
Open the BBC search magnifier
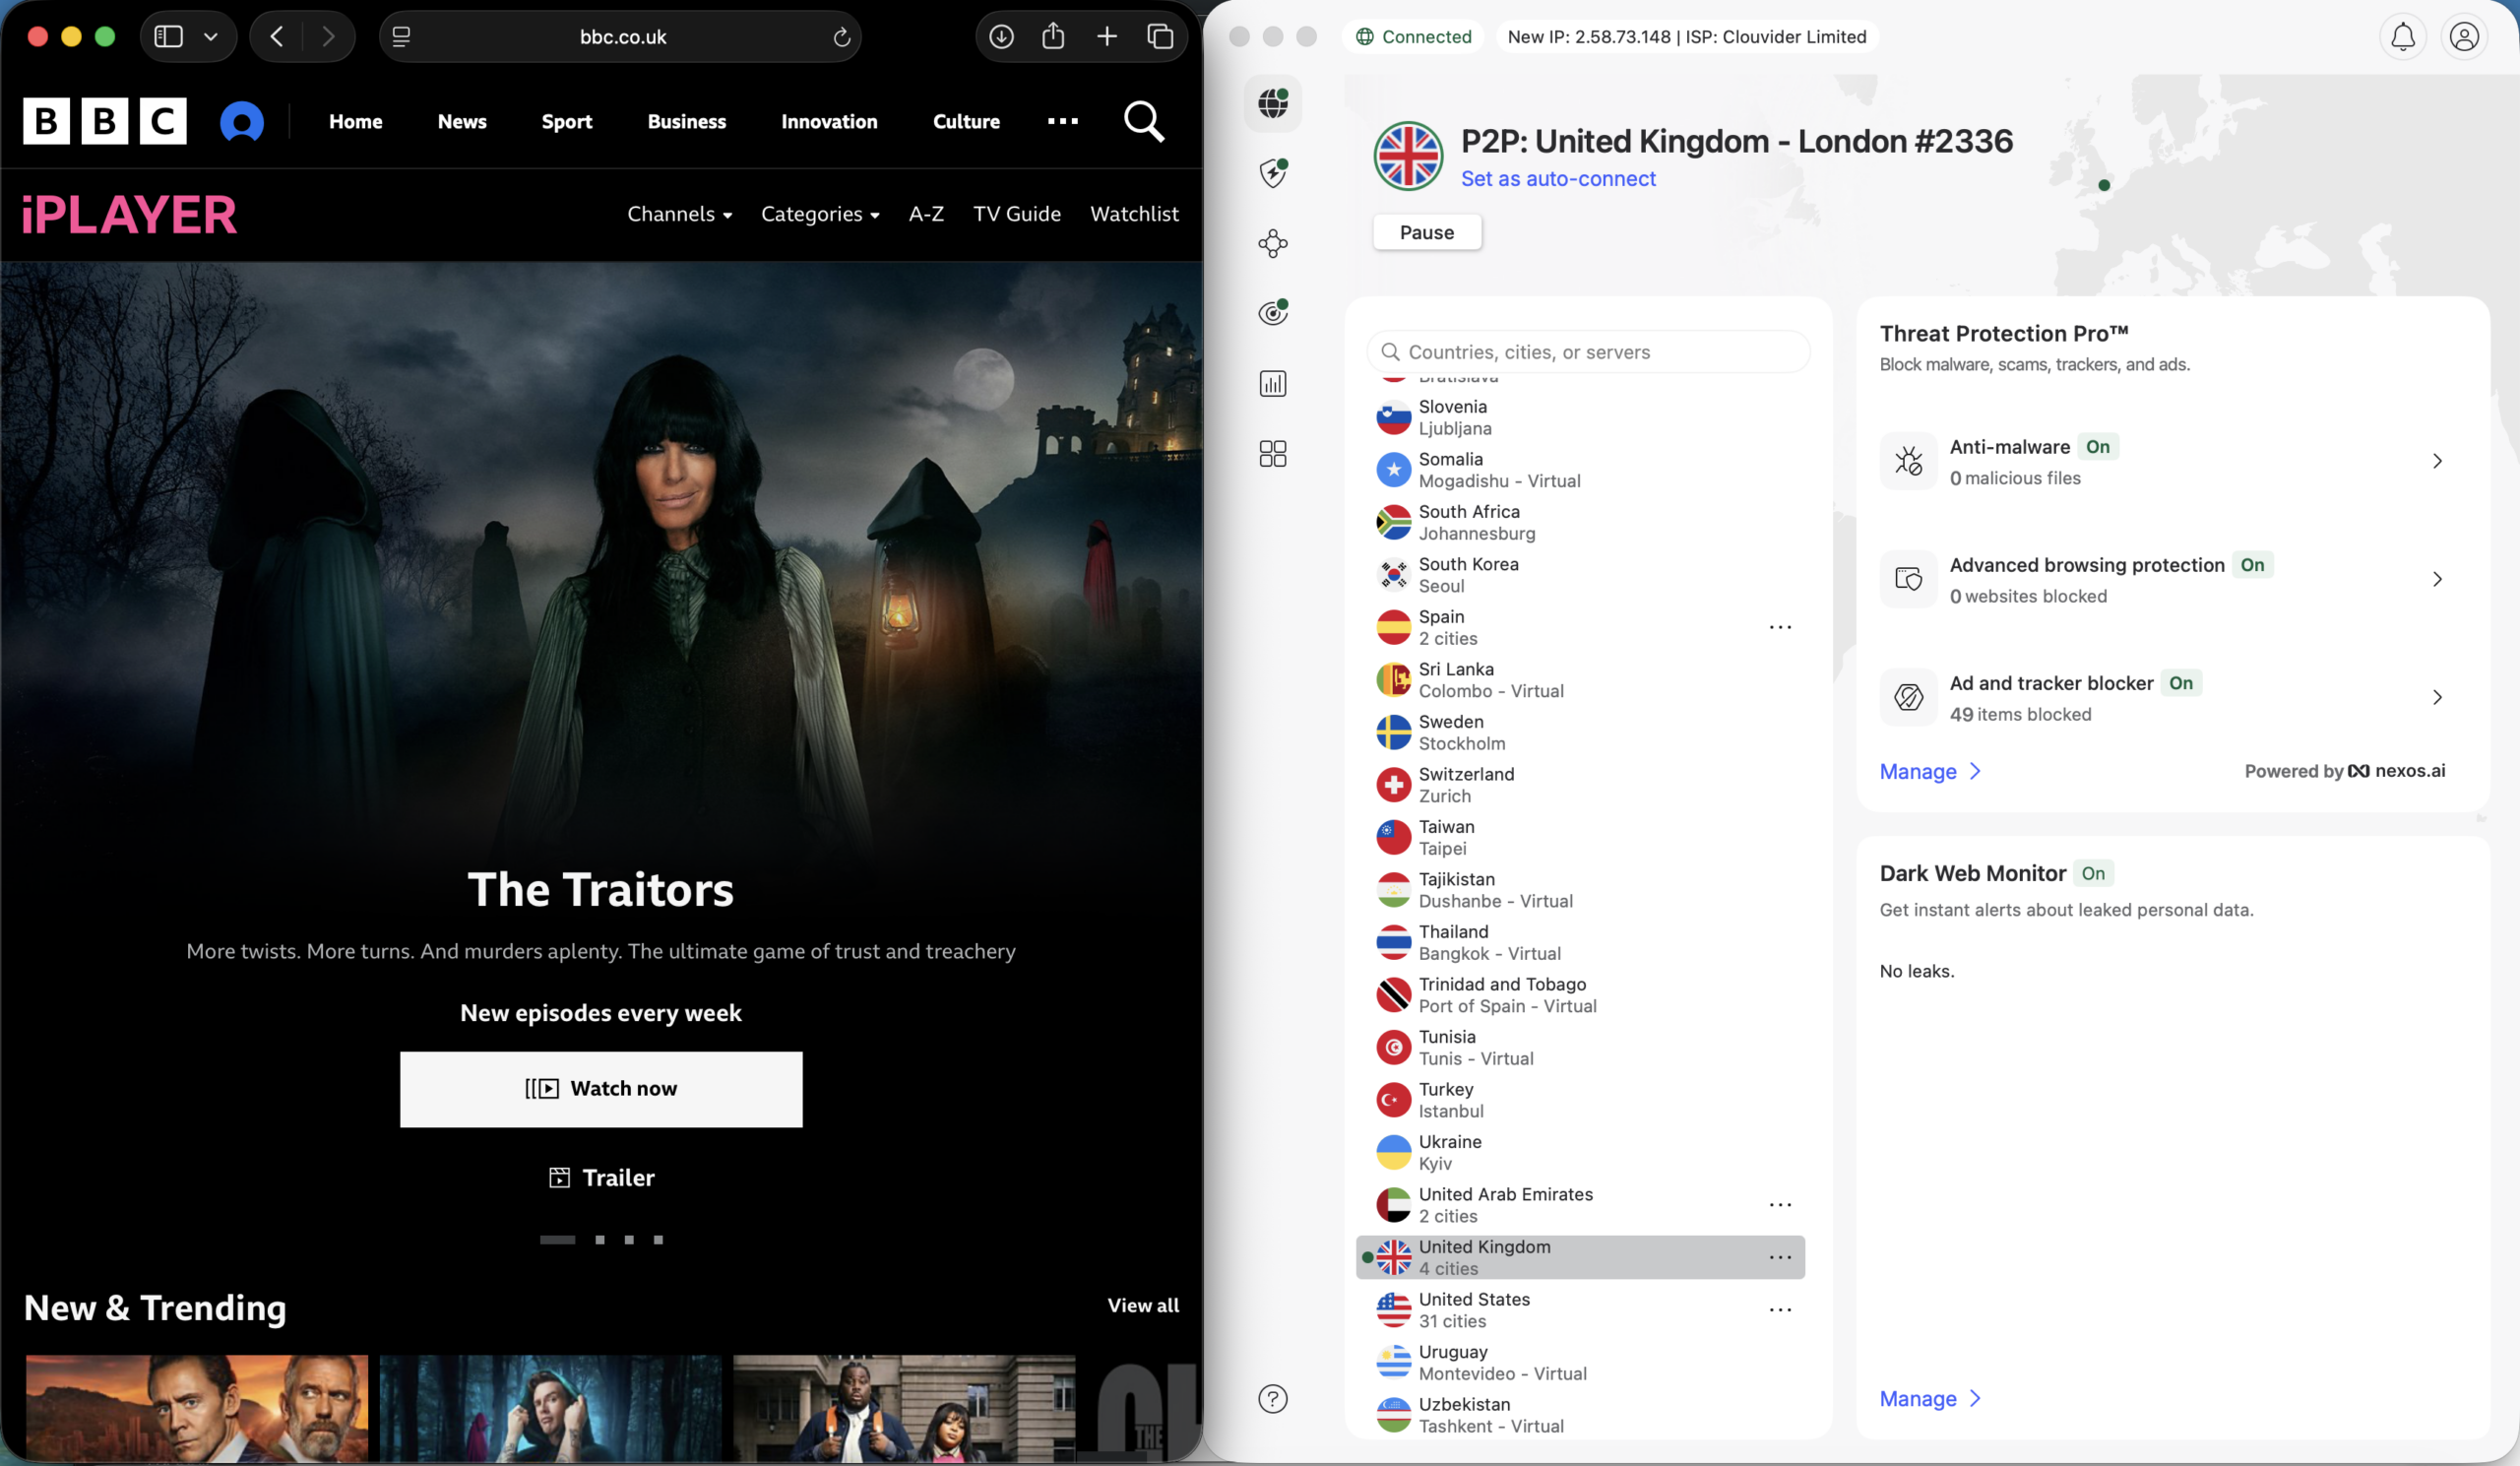1144,122
